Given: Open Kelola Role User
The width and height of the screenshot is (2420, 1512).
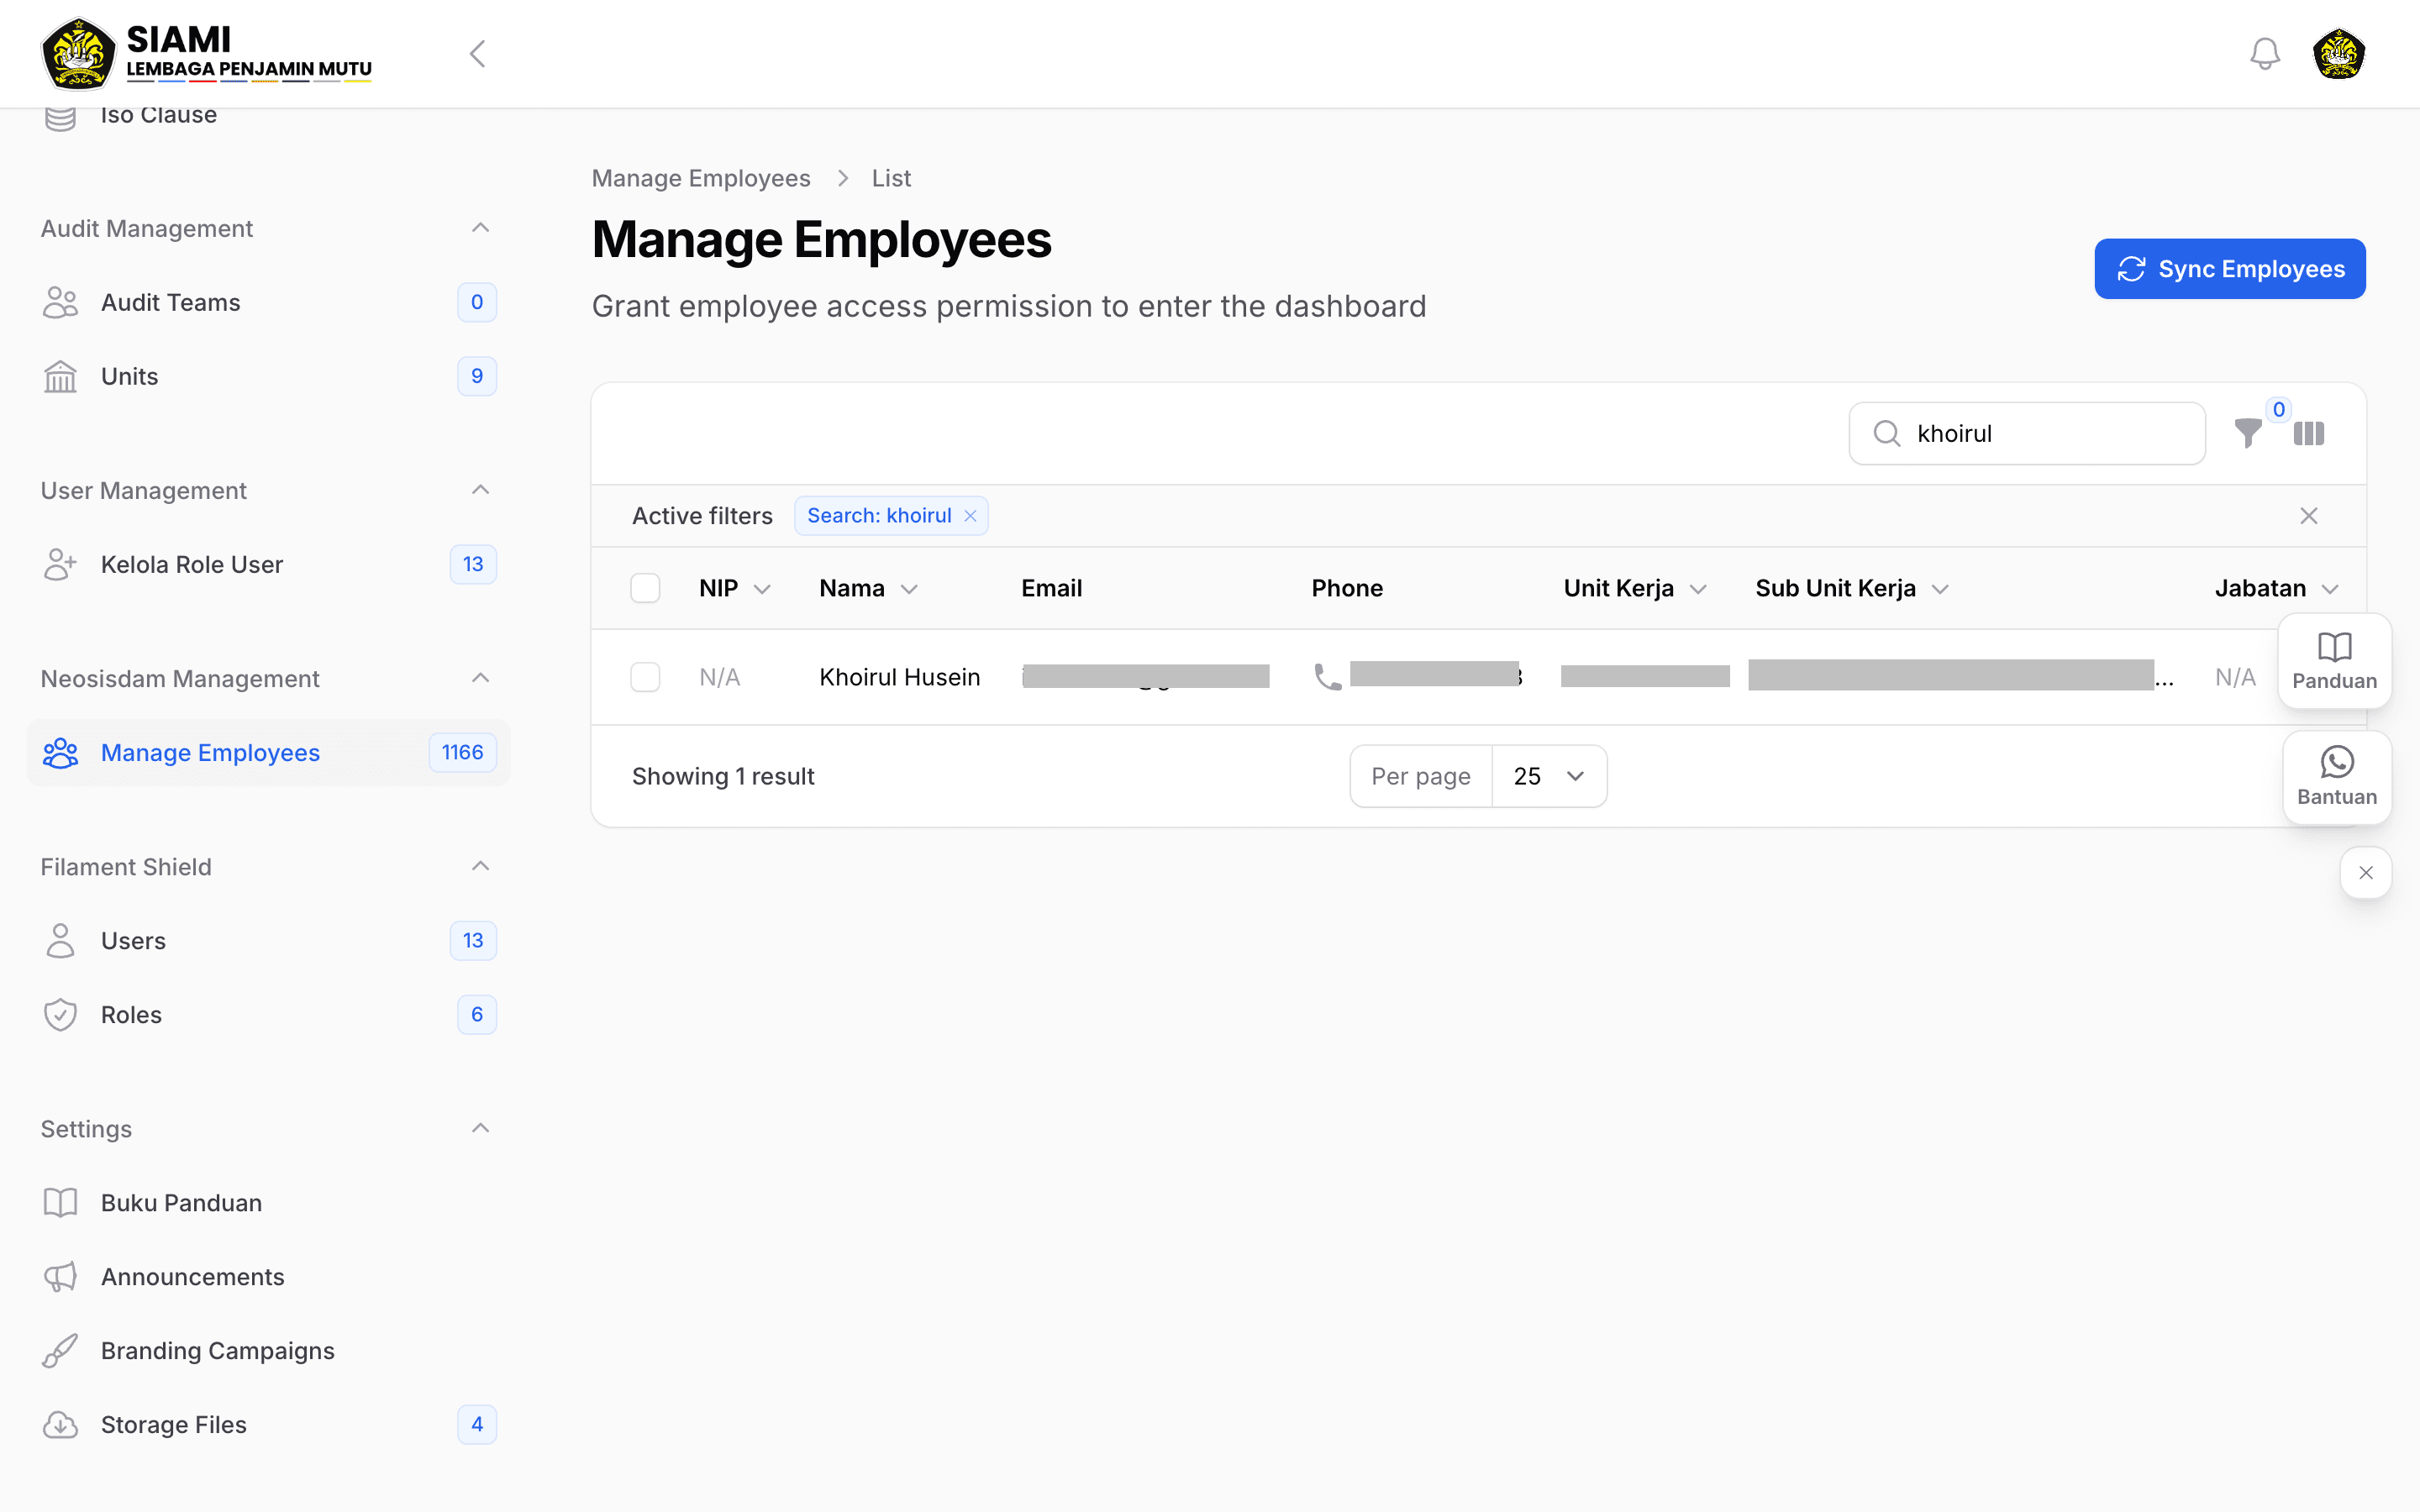Looking at the screenshot, I should pos(268,564).
